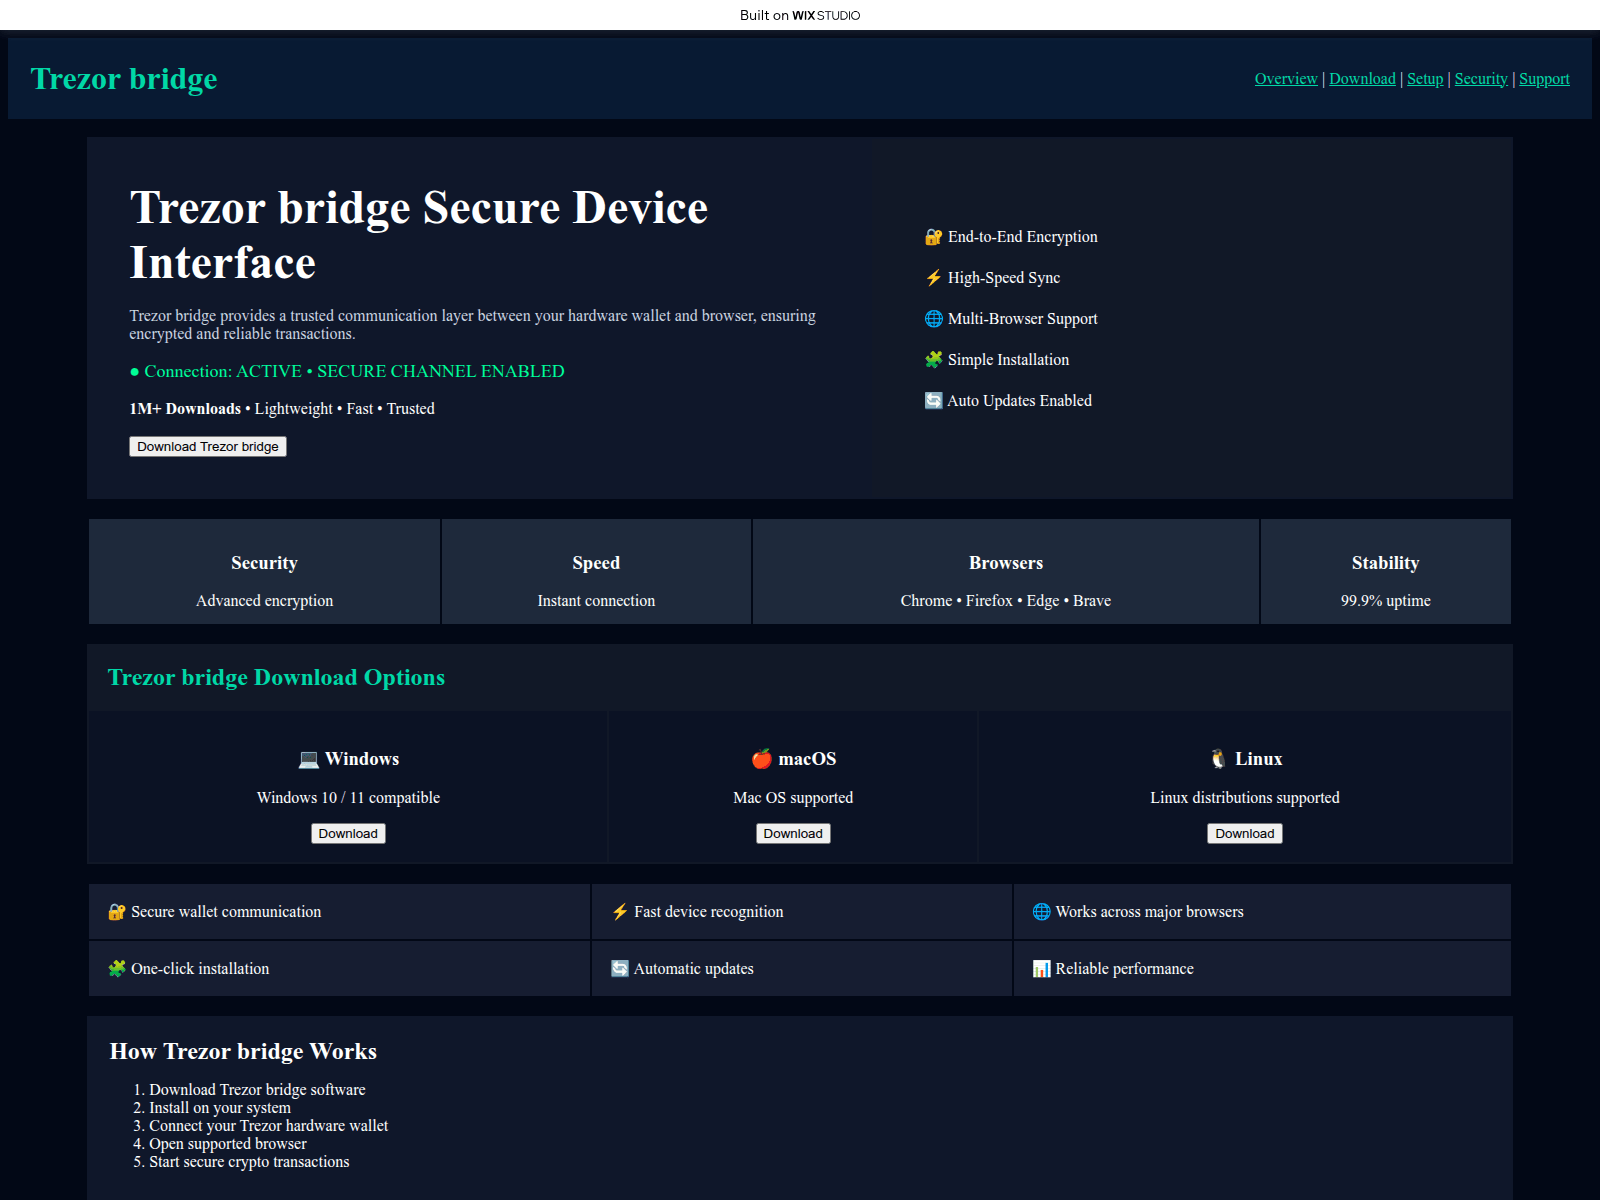Select the Browsers Chrome Firefox Edge Brave card
Viewport: 1600px width, 1200px height.
pyautogui.click(x=1006, y=572)
